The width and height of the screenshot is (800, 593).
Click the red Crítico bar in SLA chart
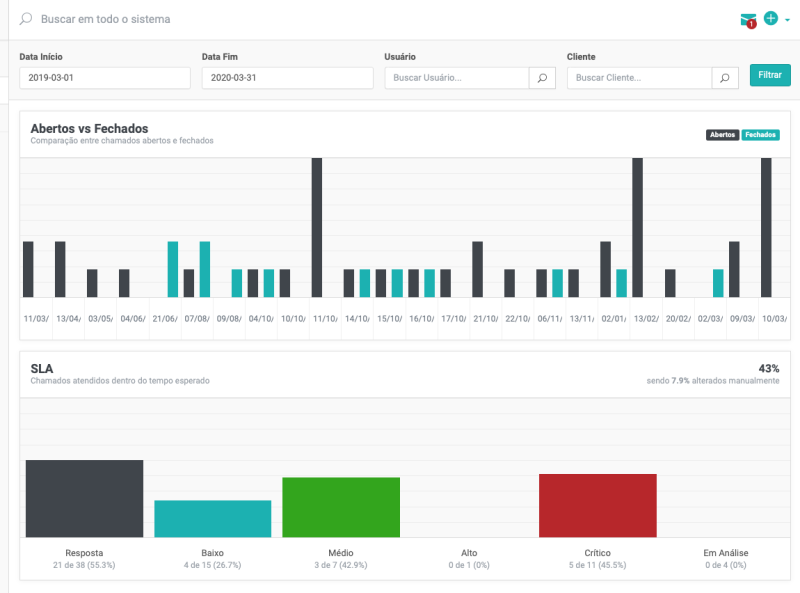click(597, 505)
